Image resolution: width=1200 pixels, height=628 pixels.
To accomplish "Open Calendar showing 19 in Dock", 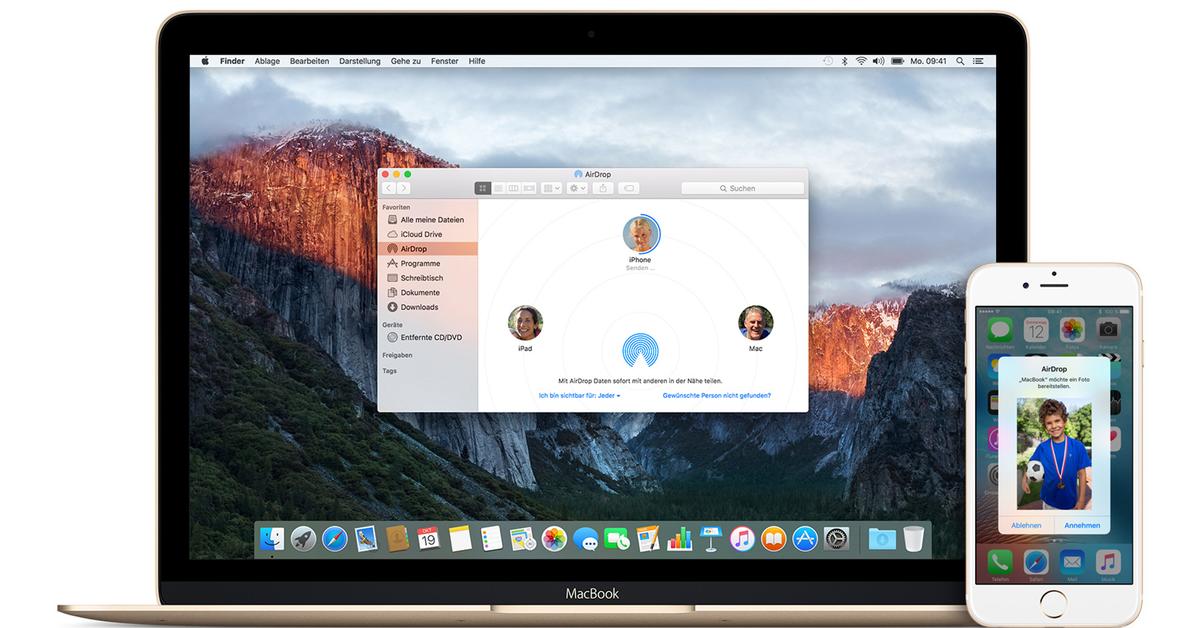I will point(428,539).
